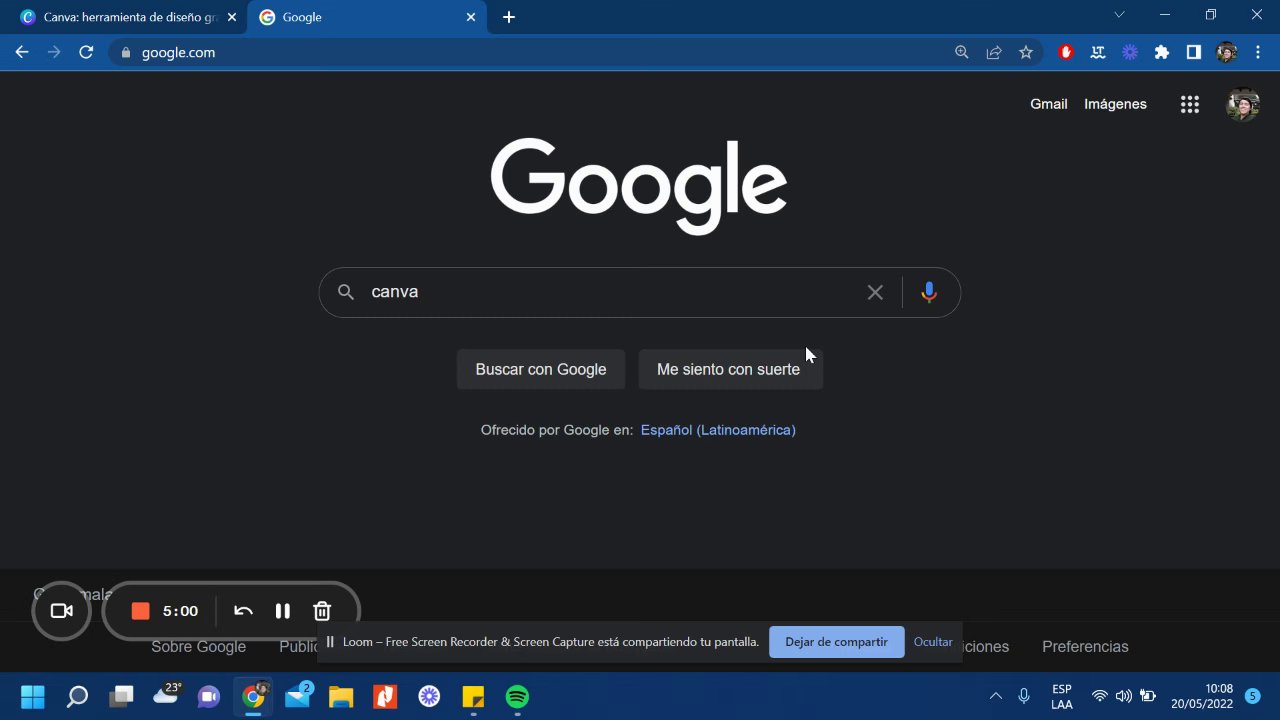
Task: Open the Extensions puzzle menu
Action: [x=1162, y=52]
